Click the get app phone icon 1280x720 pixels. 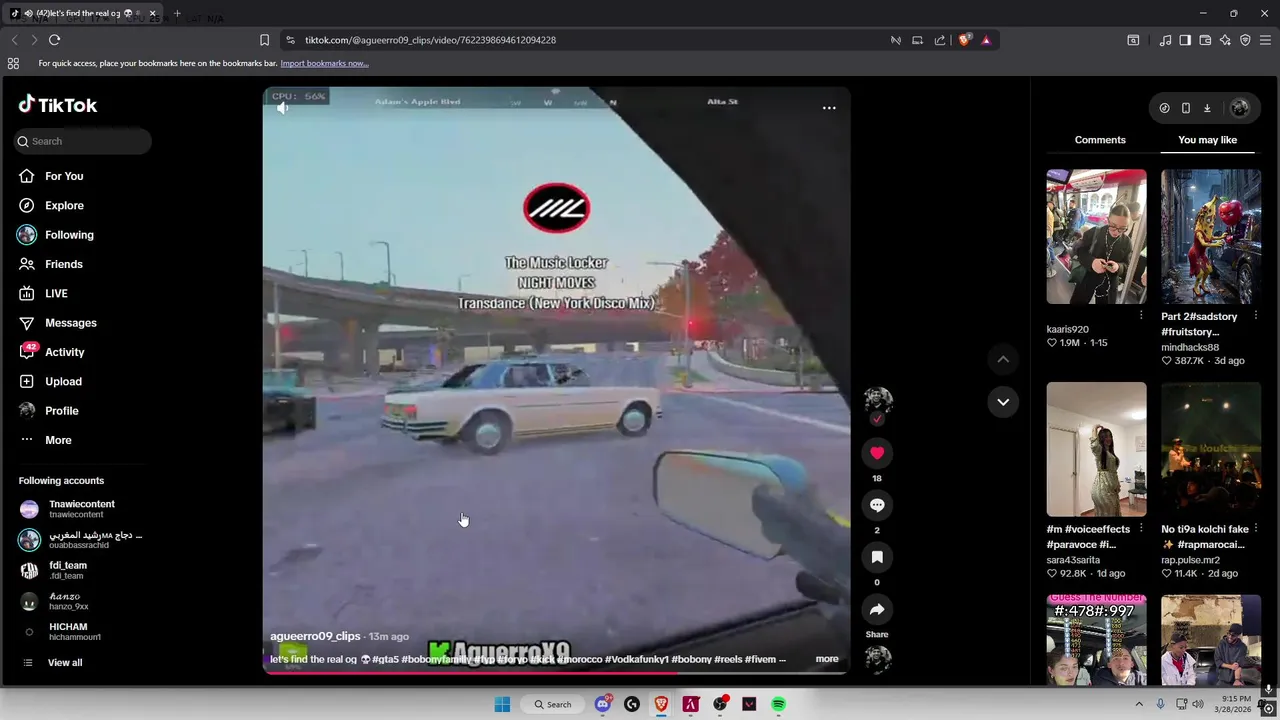pos(1185,108)
